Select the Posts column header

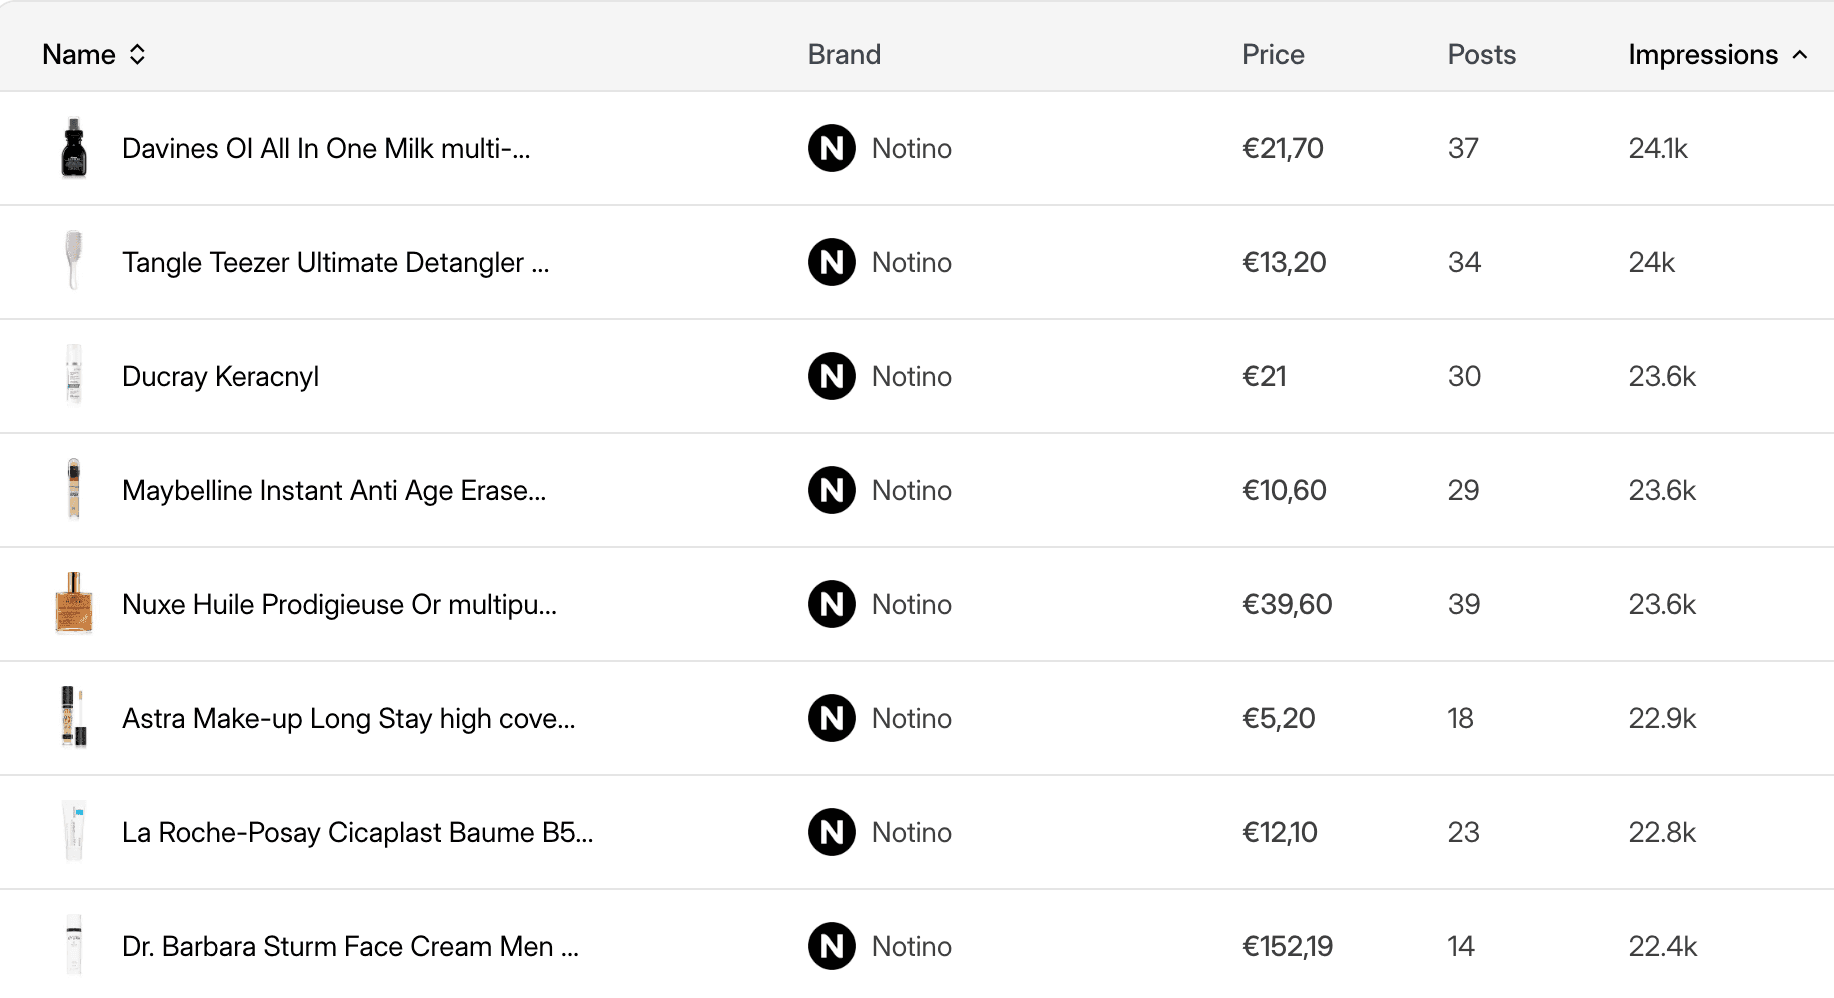coord(1481,55)
